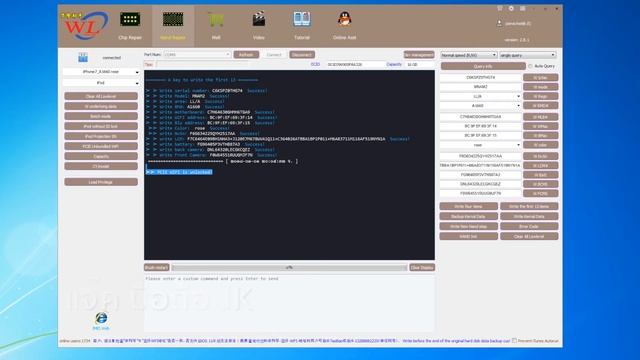Open the iPhone7 model dropdown

pos(101,72)
